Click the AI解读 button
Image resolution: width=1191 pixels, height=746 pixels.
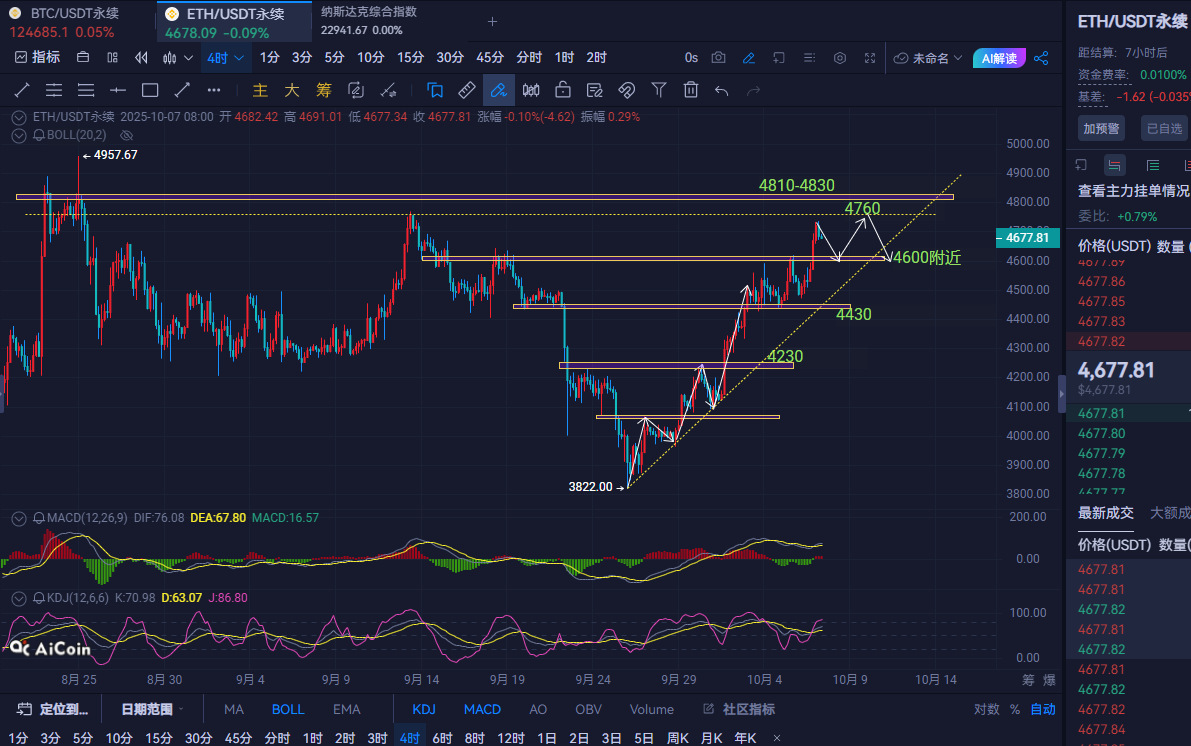(x=999, y=58)
